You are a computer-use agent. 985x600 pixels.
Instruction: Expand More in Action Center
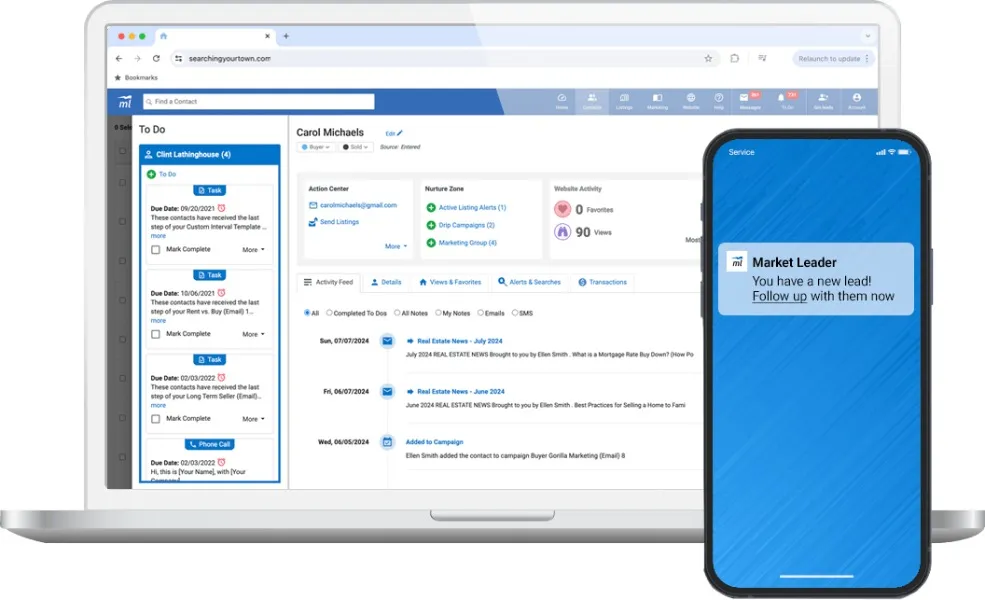click(396, 246)
